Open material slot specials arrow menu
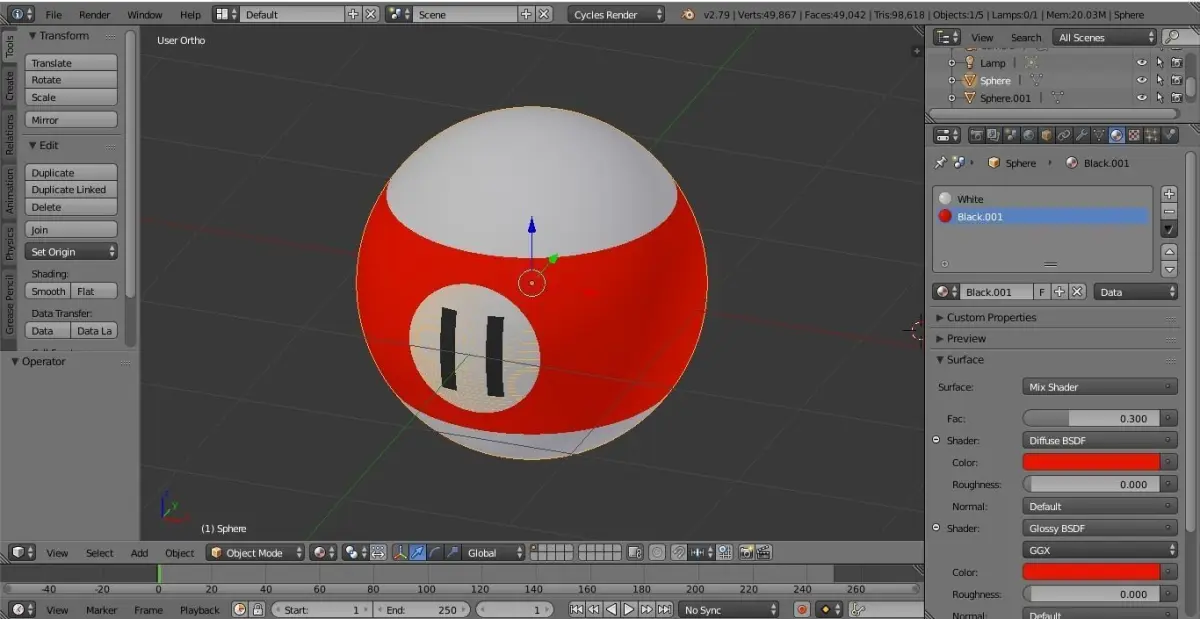Screen dimensions: 1200x619 (1169, 229)
